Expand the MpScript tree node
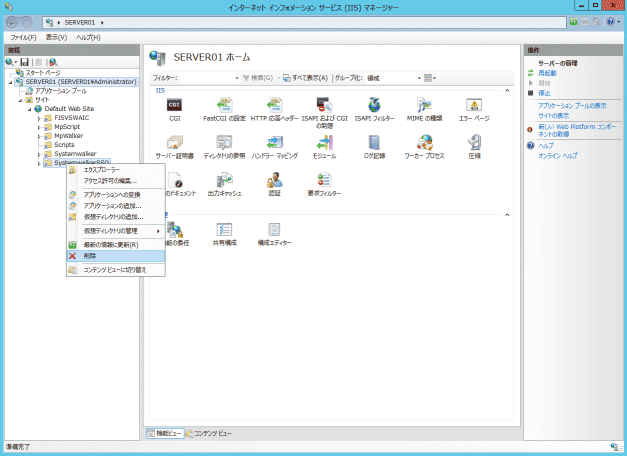 tap(39, 127)
